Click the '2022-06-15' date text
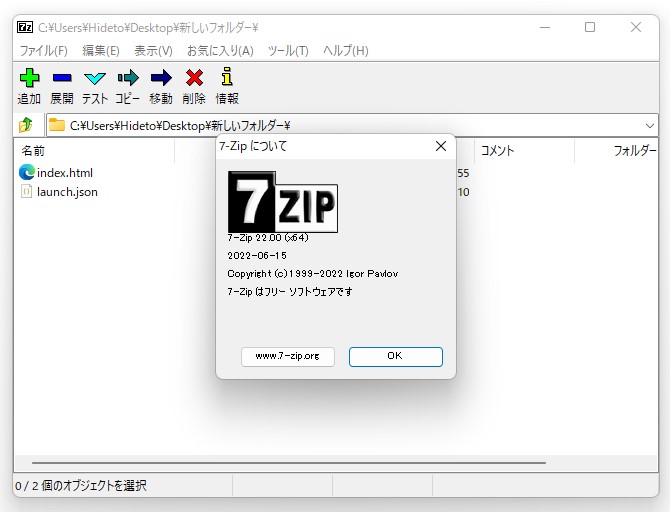Image resolution: width=670 pixels, height=512 pixels. coord(257,256)
